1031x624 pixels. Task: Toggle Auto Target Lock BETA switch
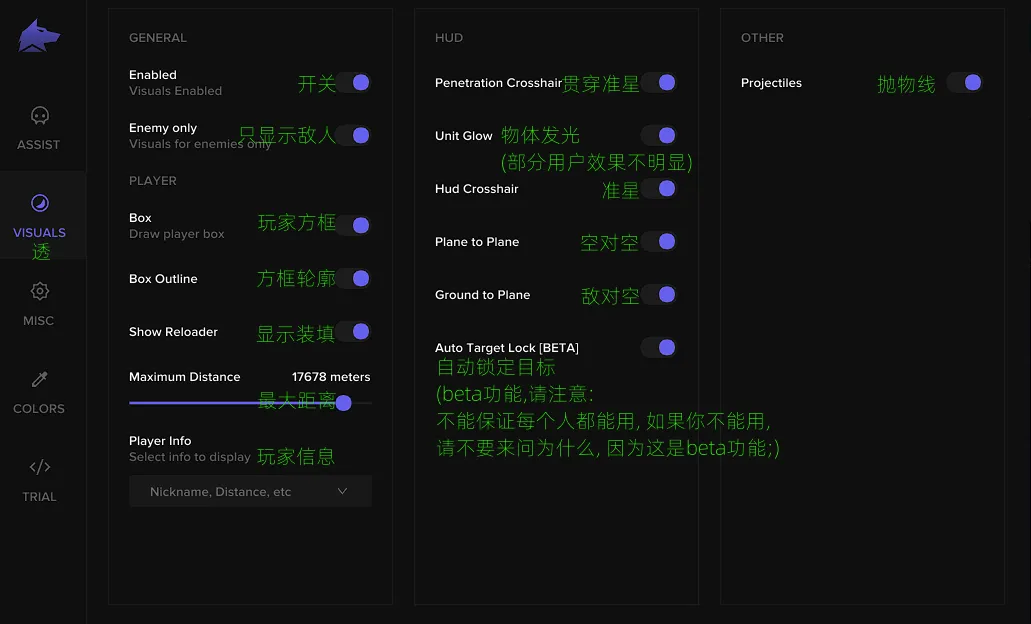tap(659, 348)
